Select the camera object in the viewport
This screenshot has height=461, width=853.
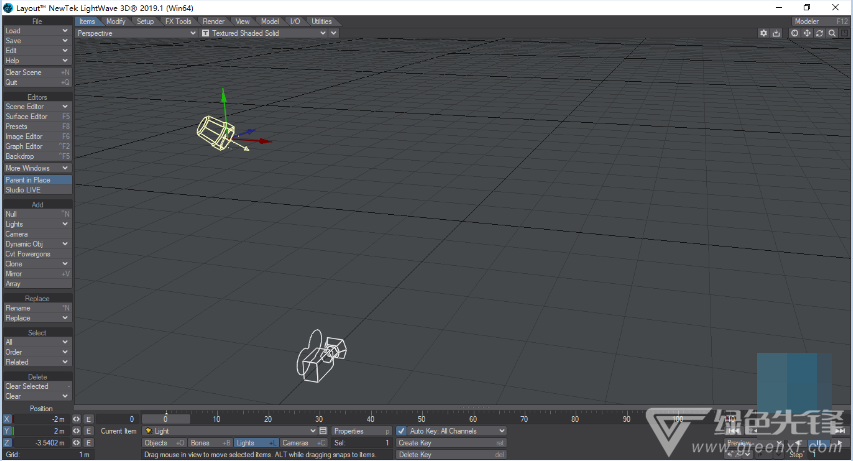[320, 356]
